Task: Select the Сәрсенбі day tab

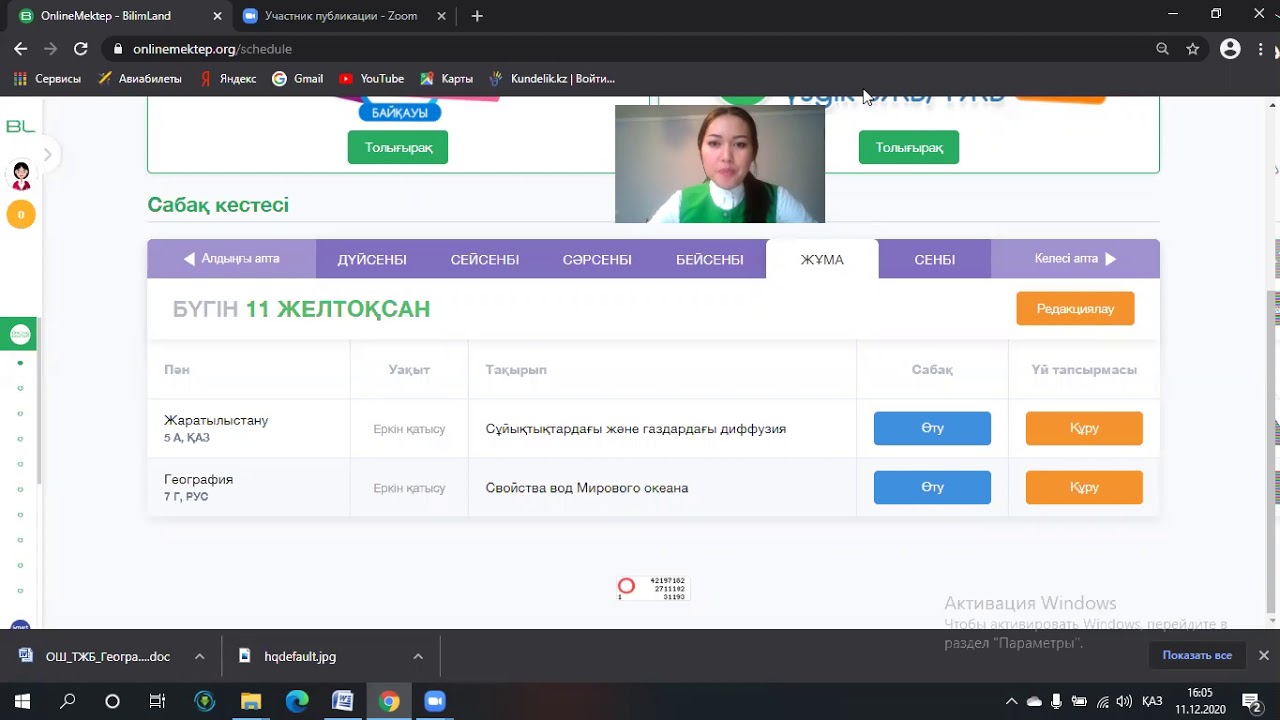Action: point(597,259)
